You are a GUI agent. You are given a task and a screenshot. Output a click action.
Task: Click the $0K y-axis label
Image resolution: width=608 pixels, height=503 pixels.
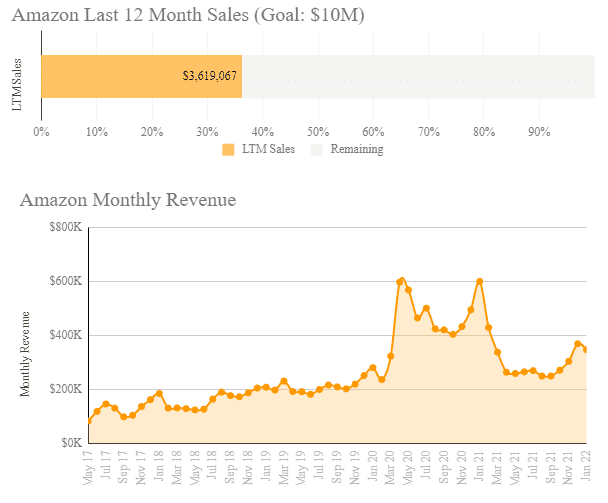(71, 442)
